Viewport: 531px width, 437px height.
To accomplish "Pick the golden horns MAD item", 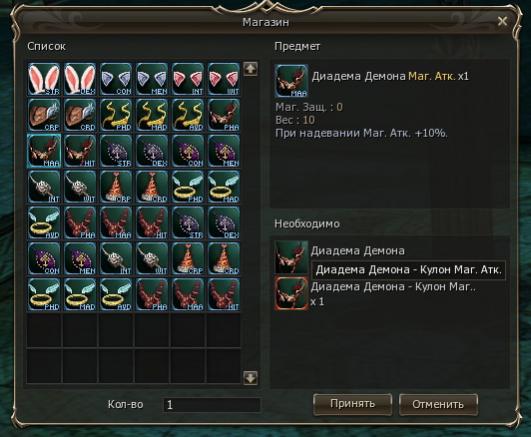I will click(x=152, y=115).
